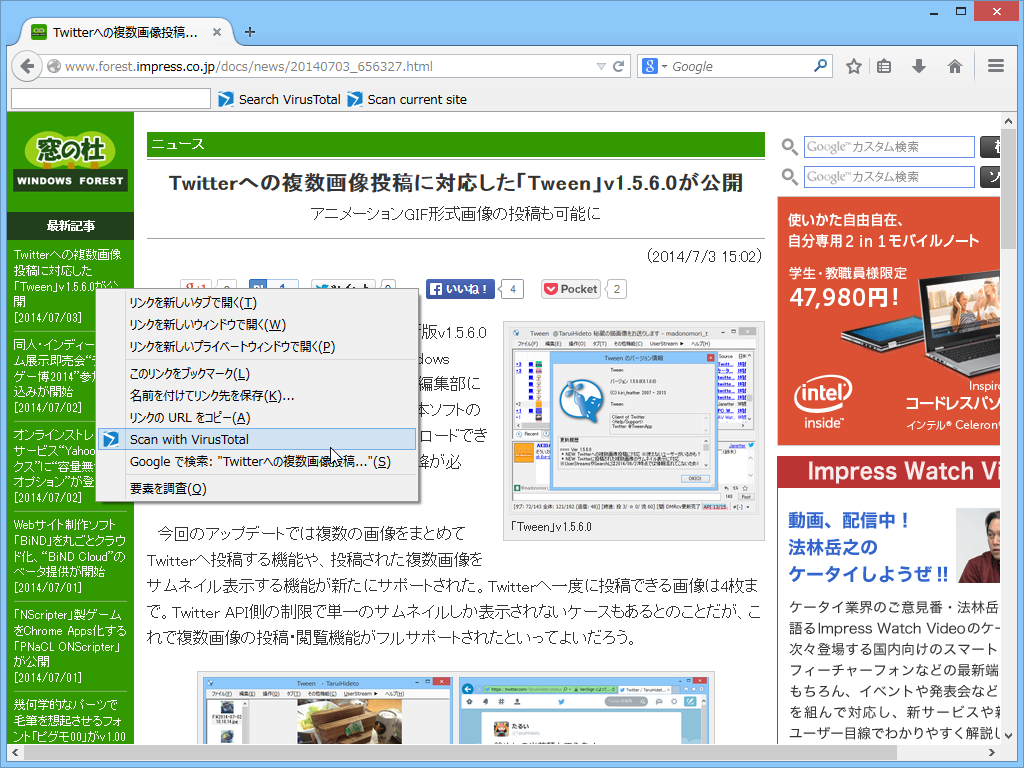Save the article with the Pocket button
This screenshot has width=1024, height=768.
tap(569, 289)
